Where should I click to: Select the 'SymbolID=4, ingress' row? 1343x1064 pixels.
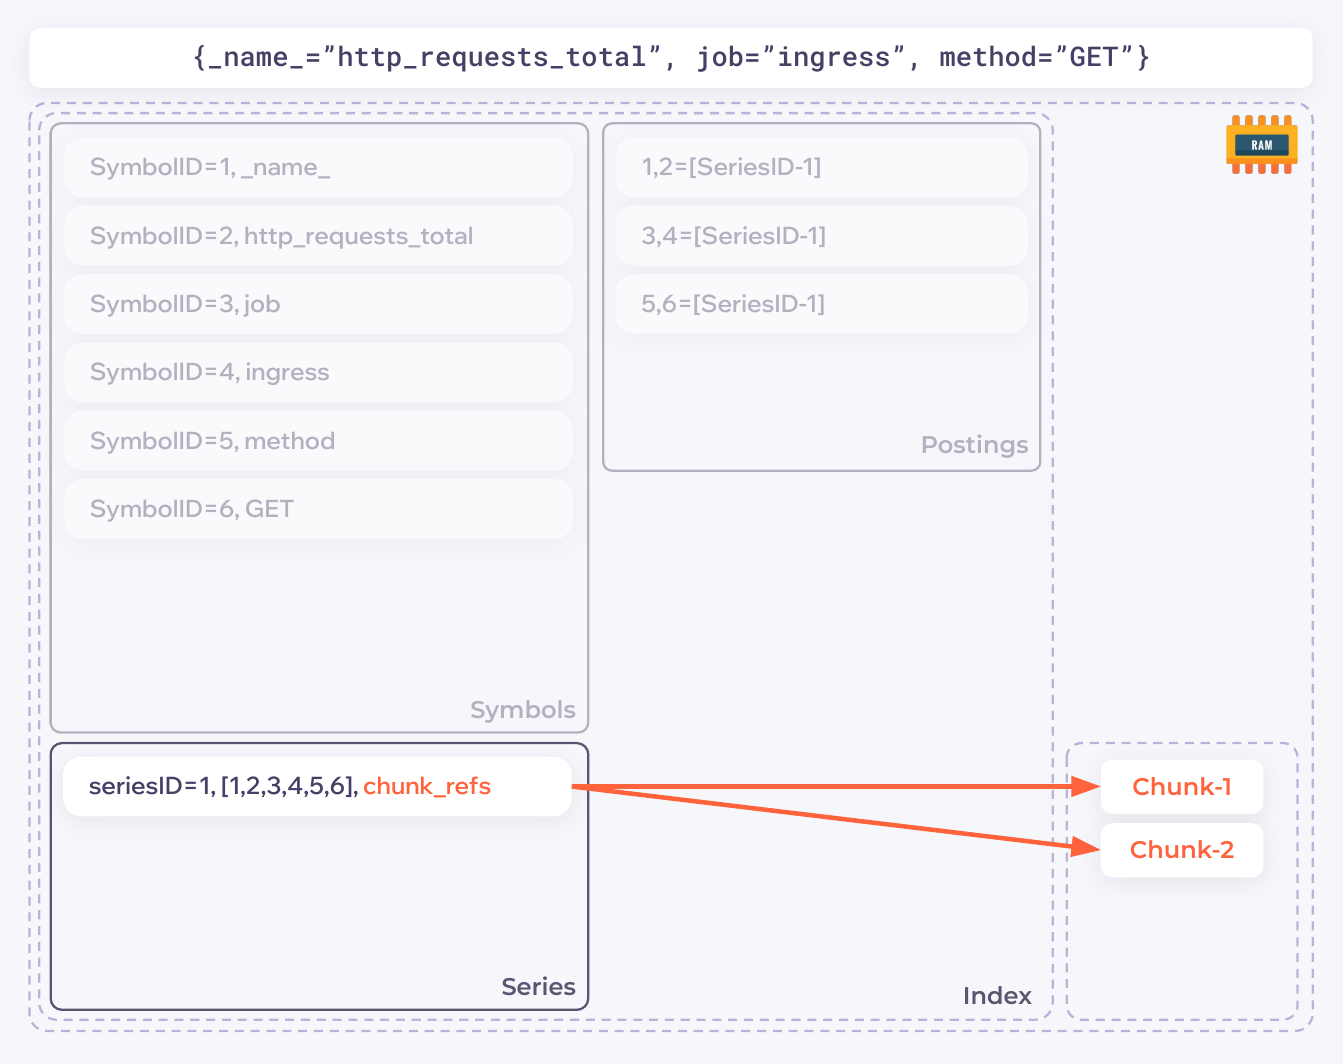pos(318,372)
